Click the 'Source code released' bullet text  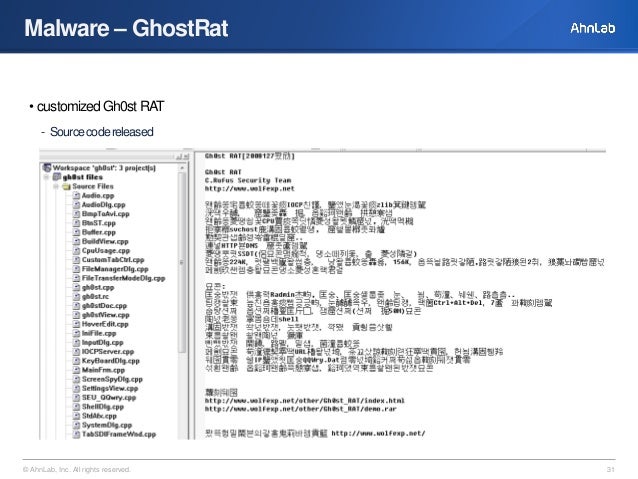(x=101, y=132)
